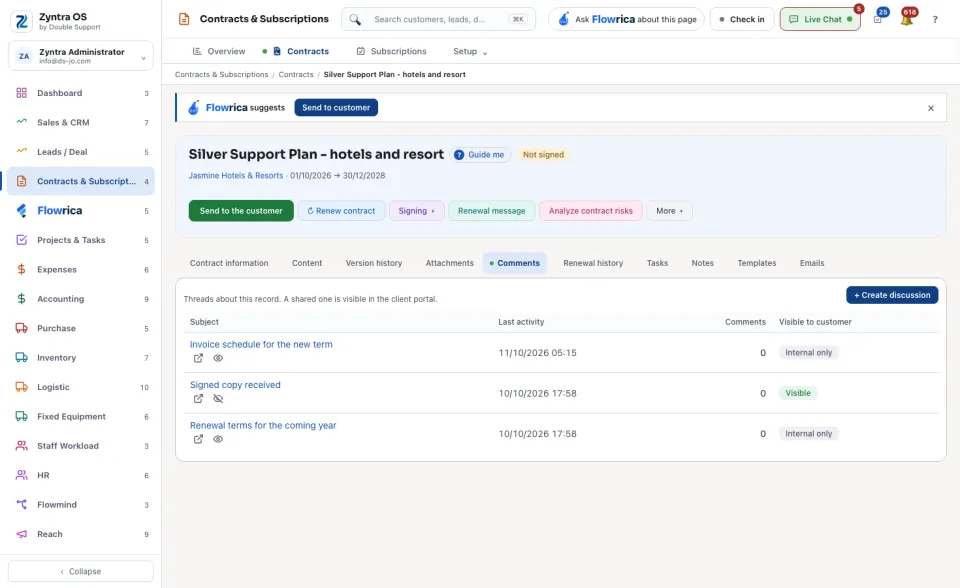
Task: Click the help question mark icon
Action: coord(935,20)
